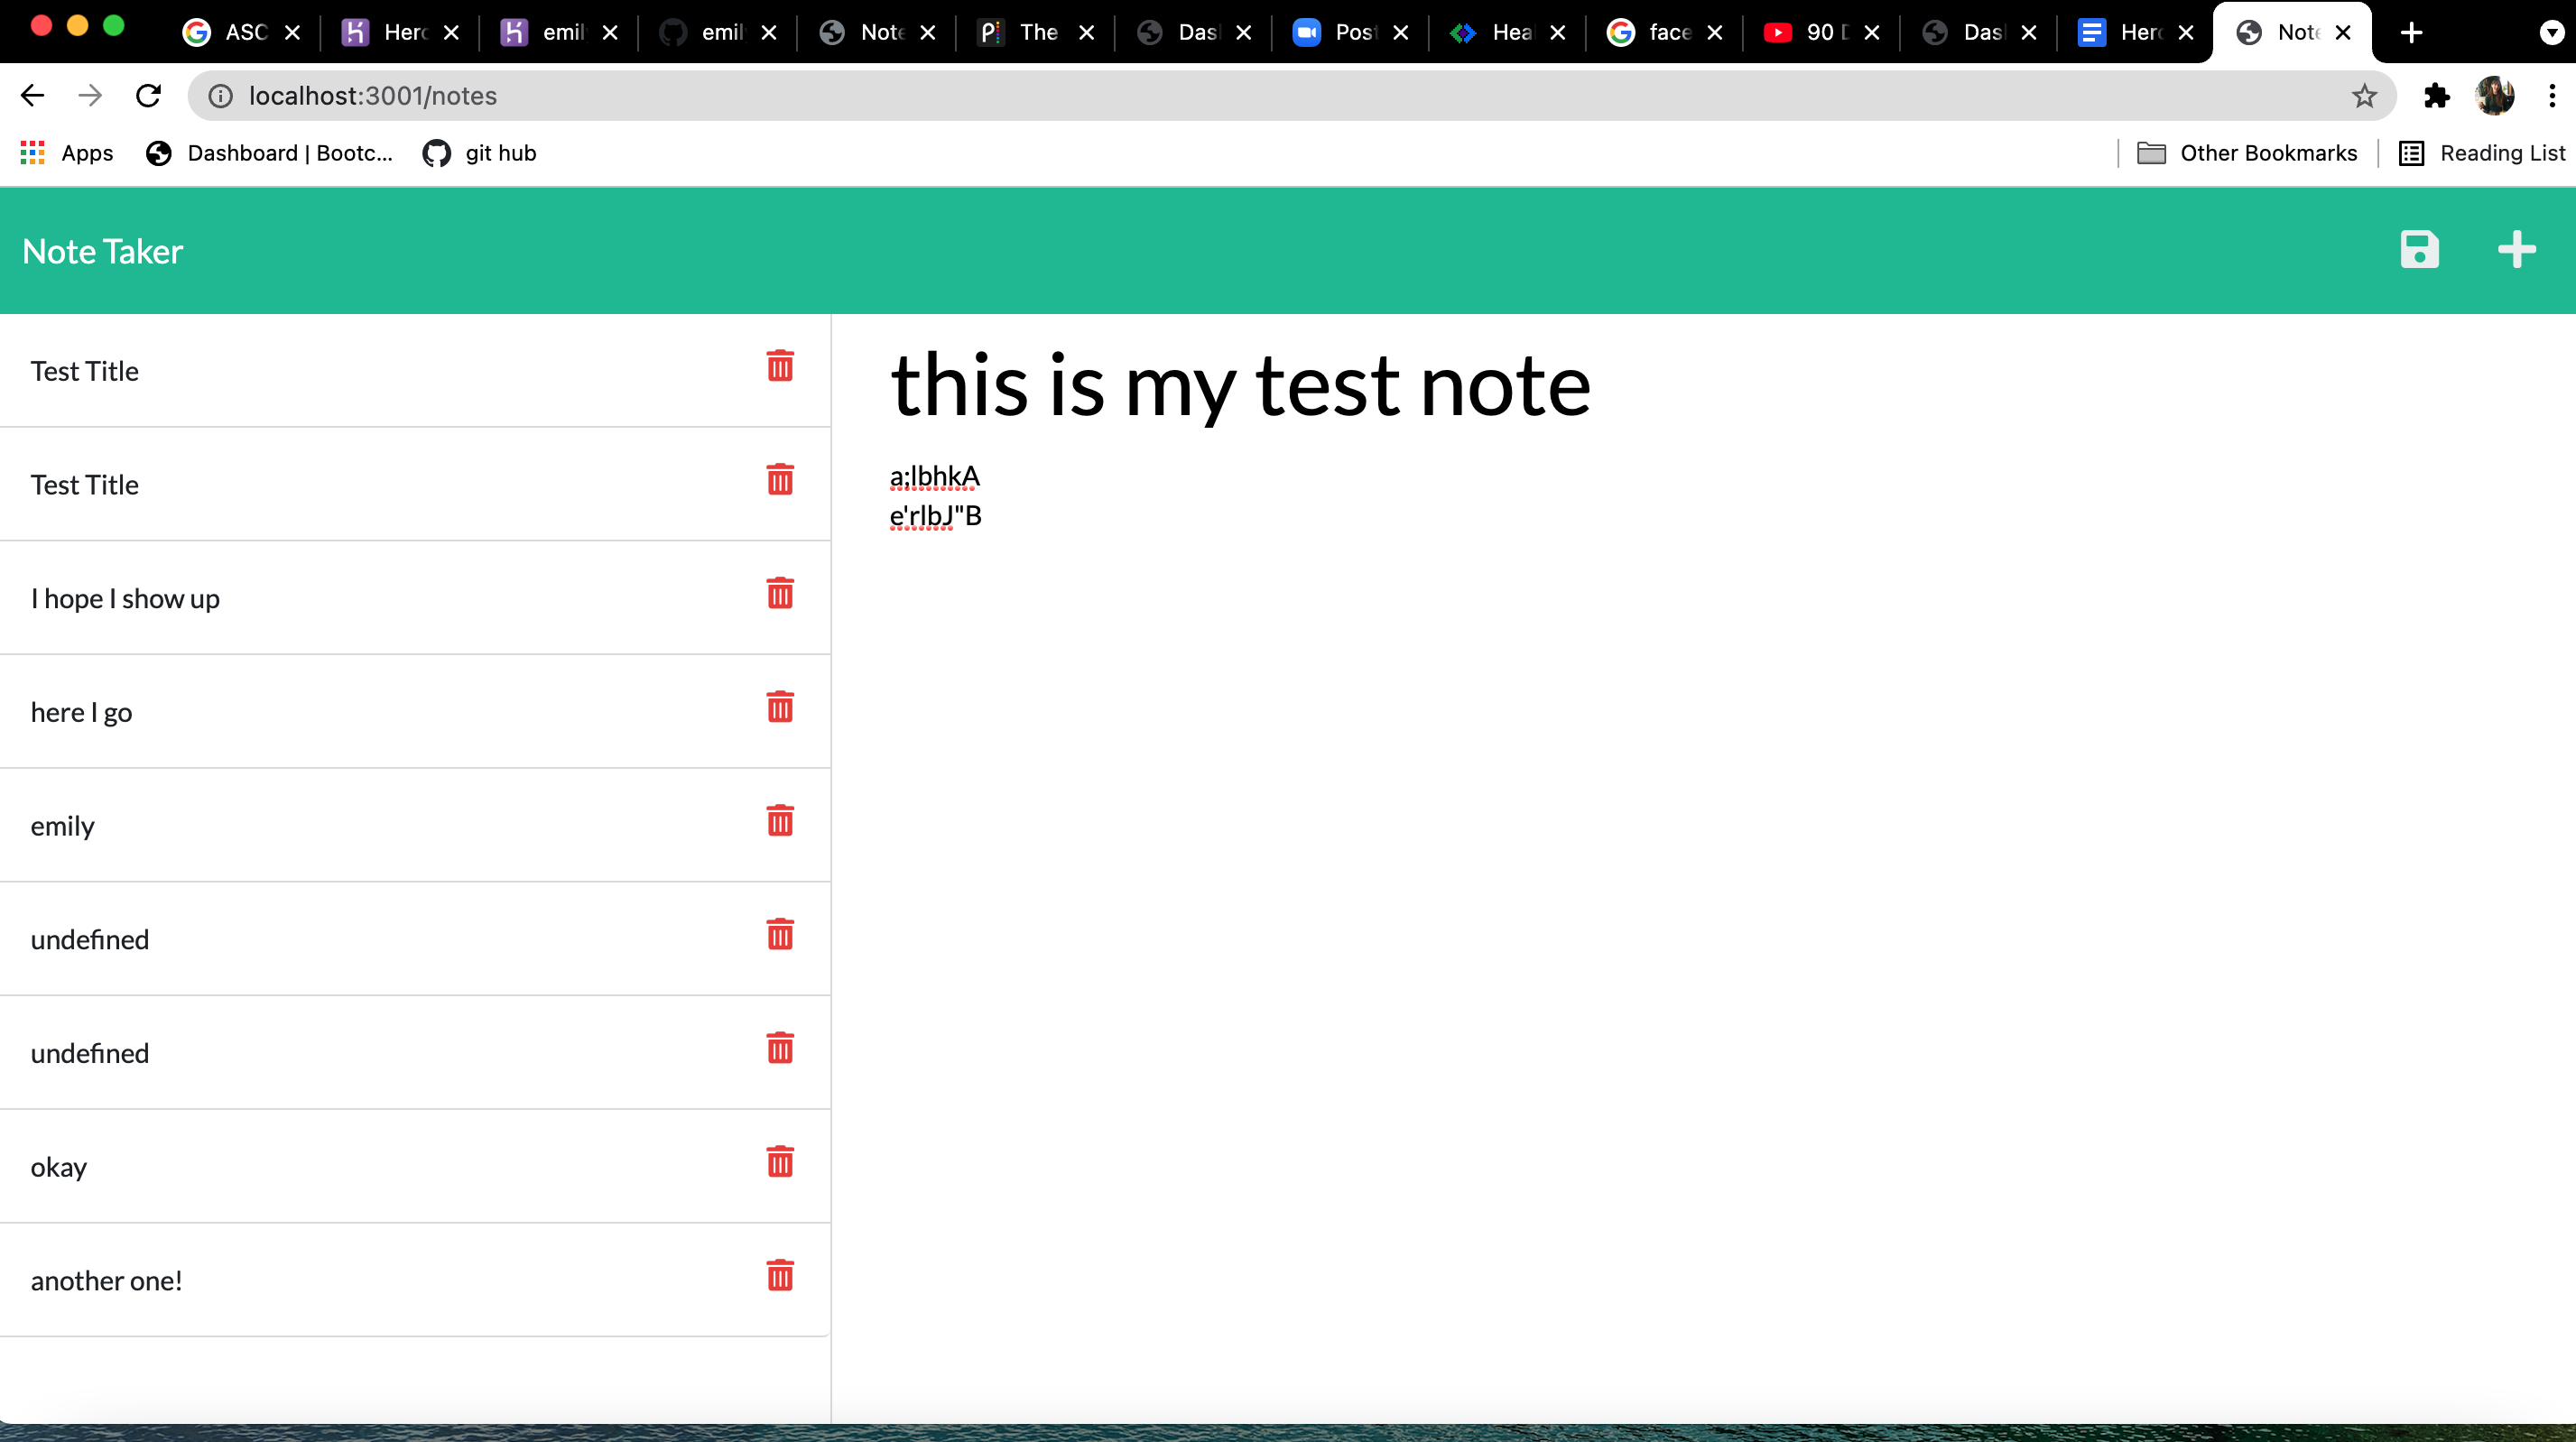Screen dimensions: 2576x1442
Task: Switch to the Zoom 'Post' tab
Action: 1346,33
